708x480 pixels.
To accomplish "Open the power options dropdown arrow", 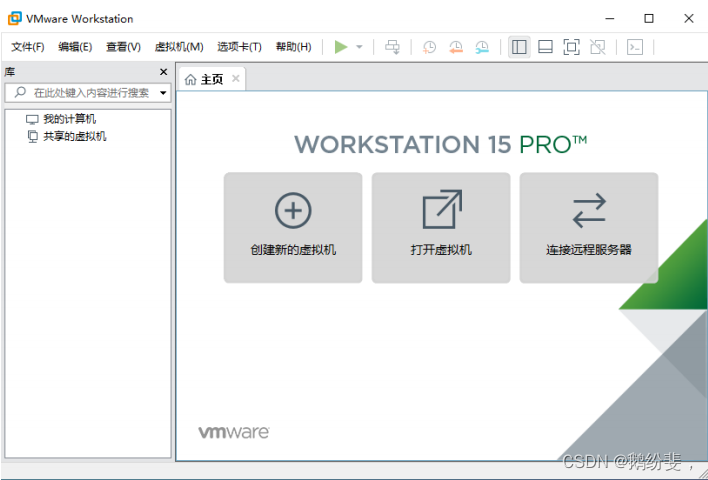I will [359, 47].
